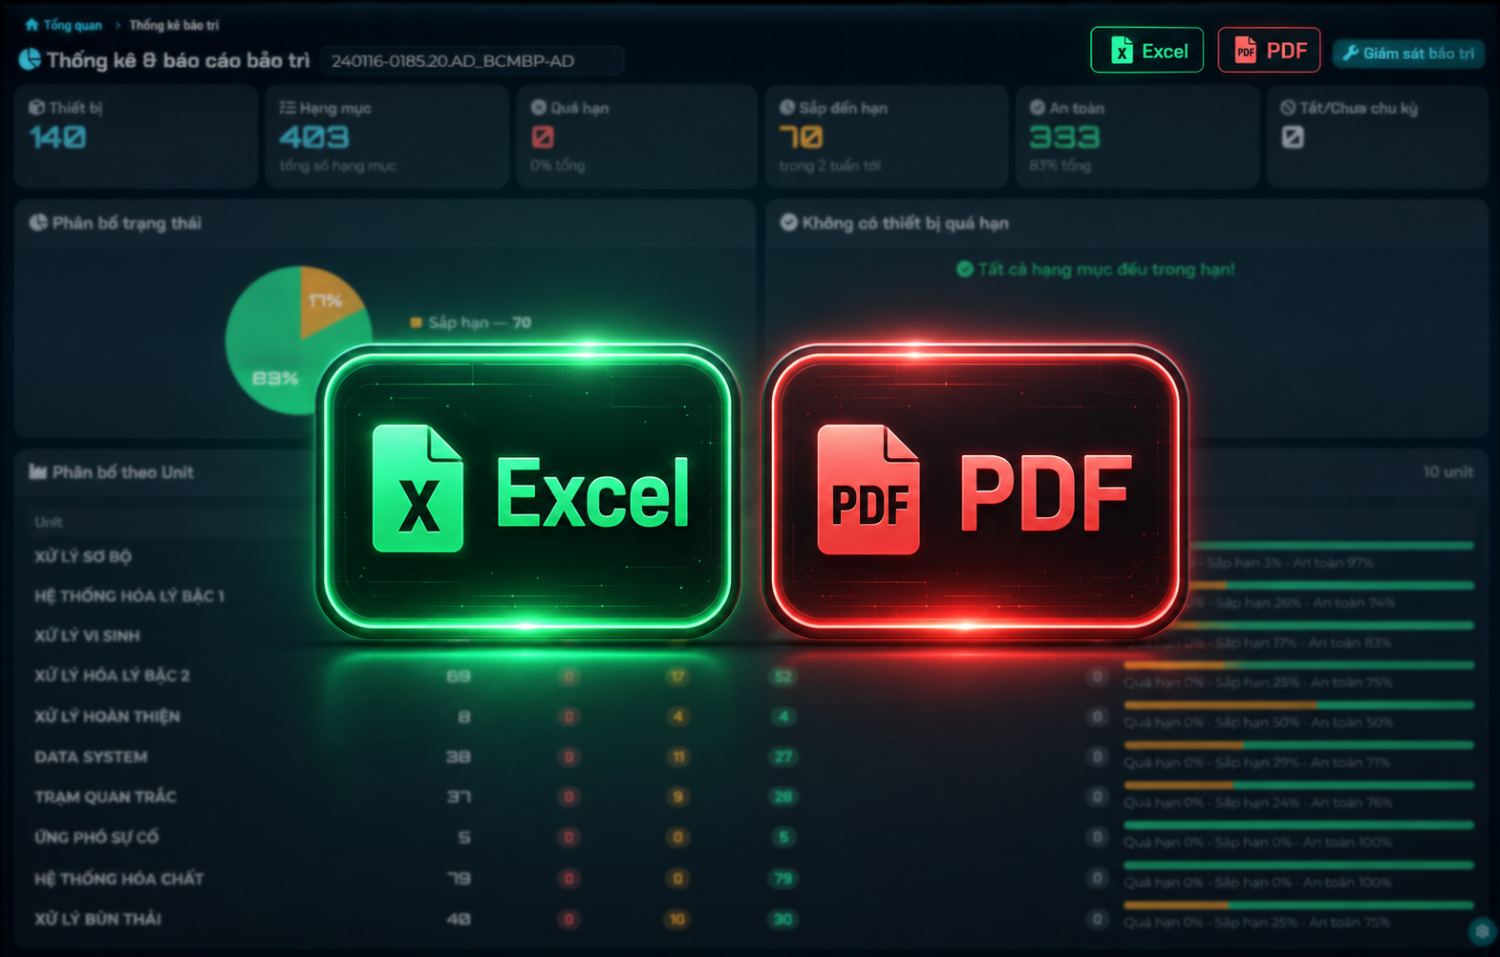
Task: Select the HỆ THỐNG HÓA LÝ BẬC 1 row
Action: [x=752, y=596]
